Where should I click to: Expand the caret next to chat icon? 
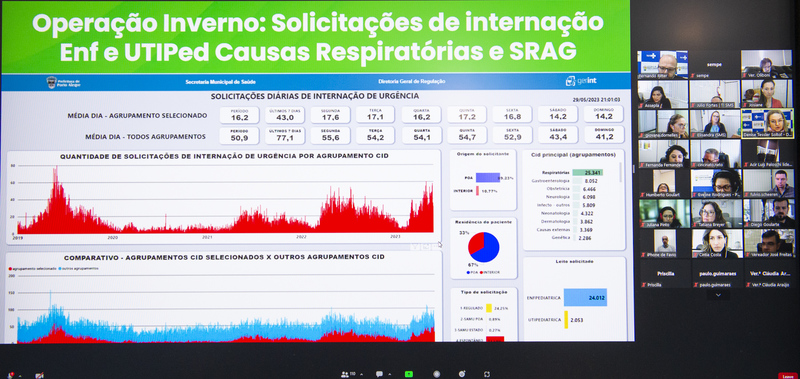tap(390, 374)
